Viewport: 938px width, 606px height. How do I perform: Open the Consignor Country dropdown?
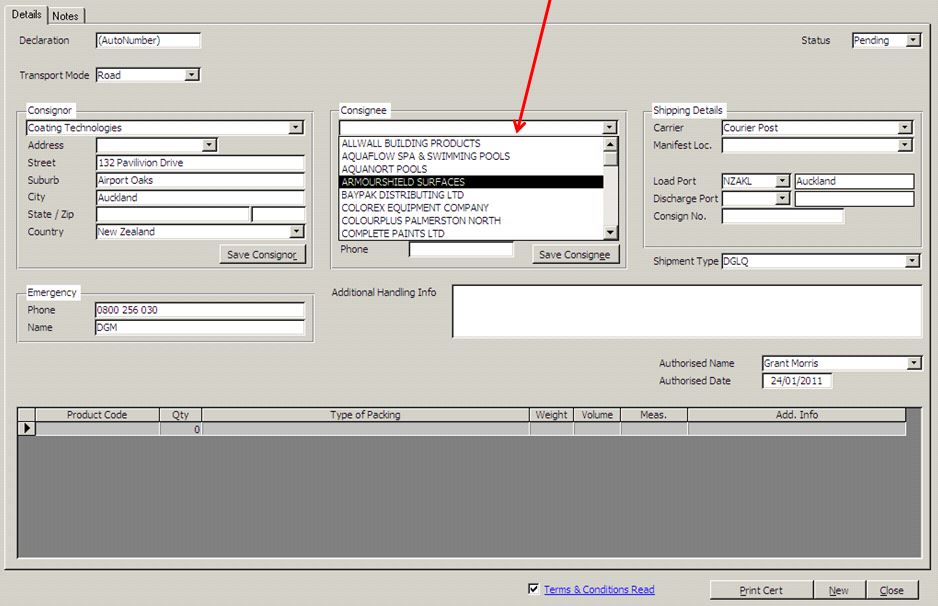click(296, 232)
